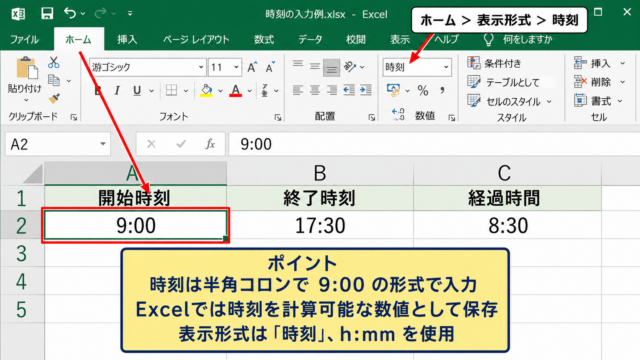Open the font name dropdown 游ゴシック

[201, 67]
